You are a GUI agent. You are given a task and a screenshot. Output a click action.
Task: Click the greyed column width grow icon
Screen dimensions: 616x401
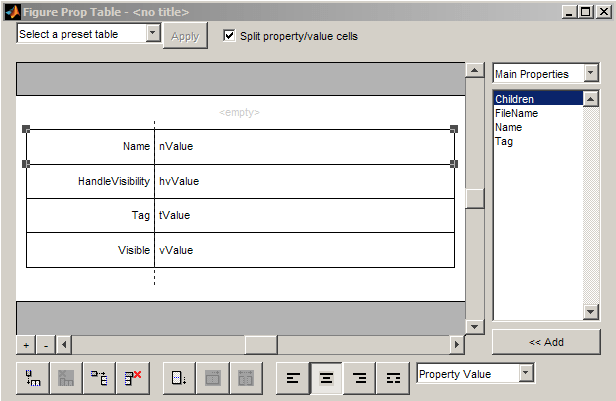[x=213, y=378]
